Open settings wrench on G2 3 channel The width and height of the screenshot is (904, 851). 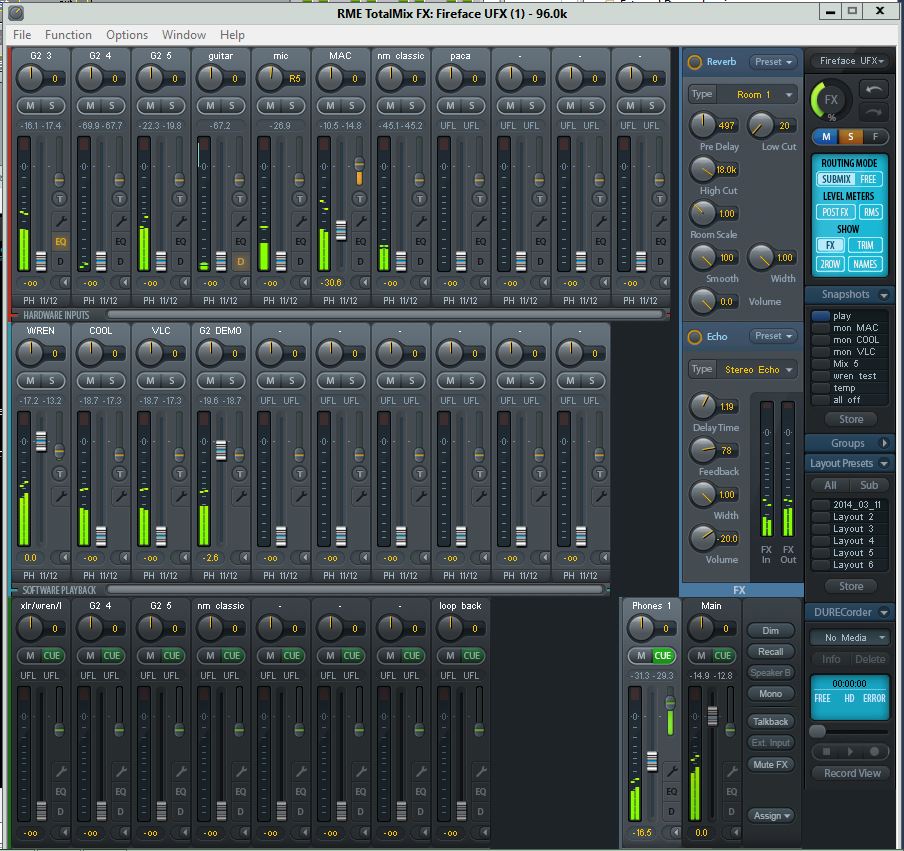coord(61,220)
